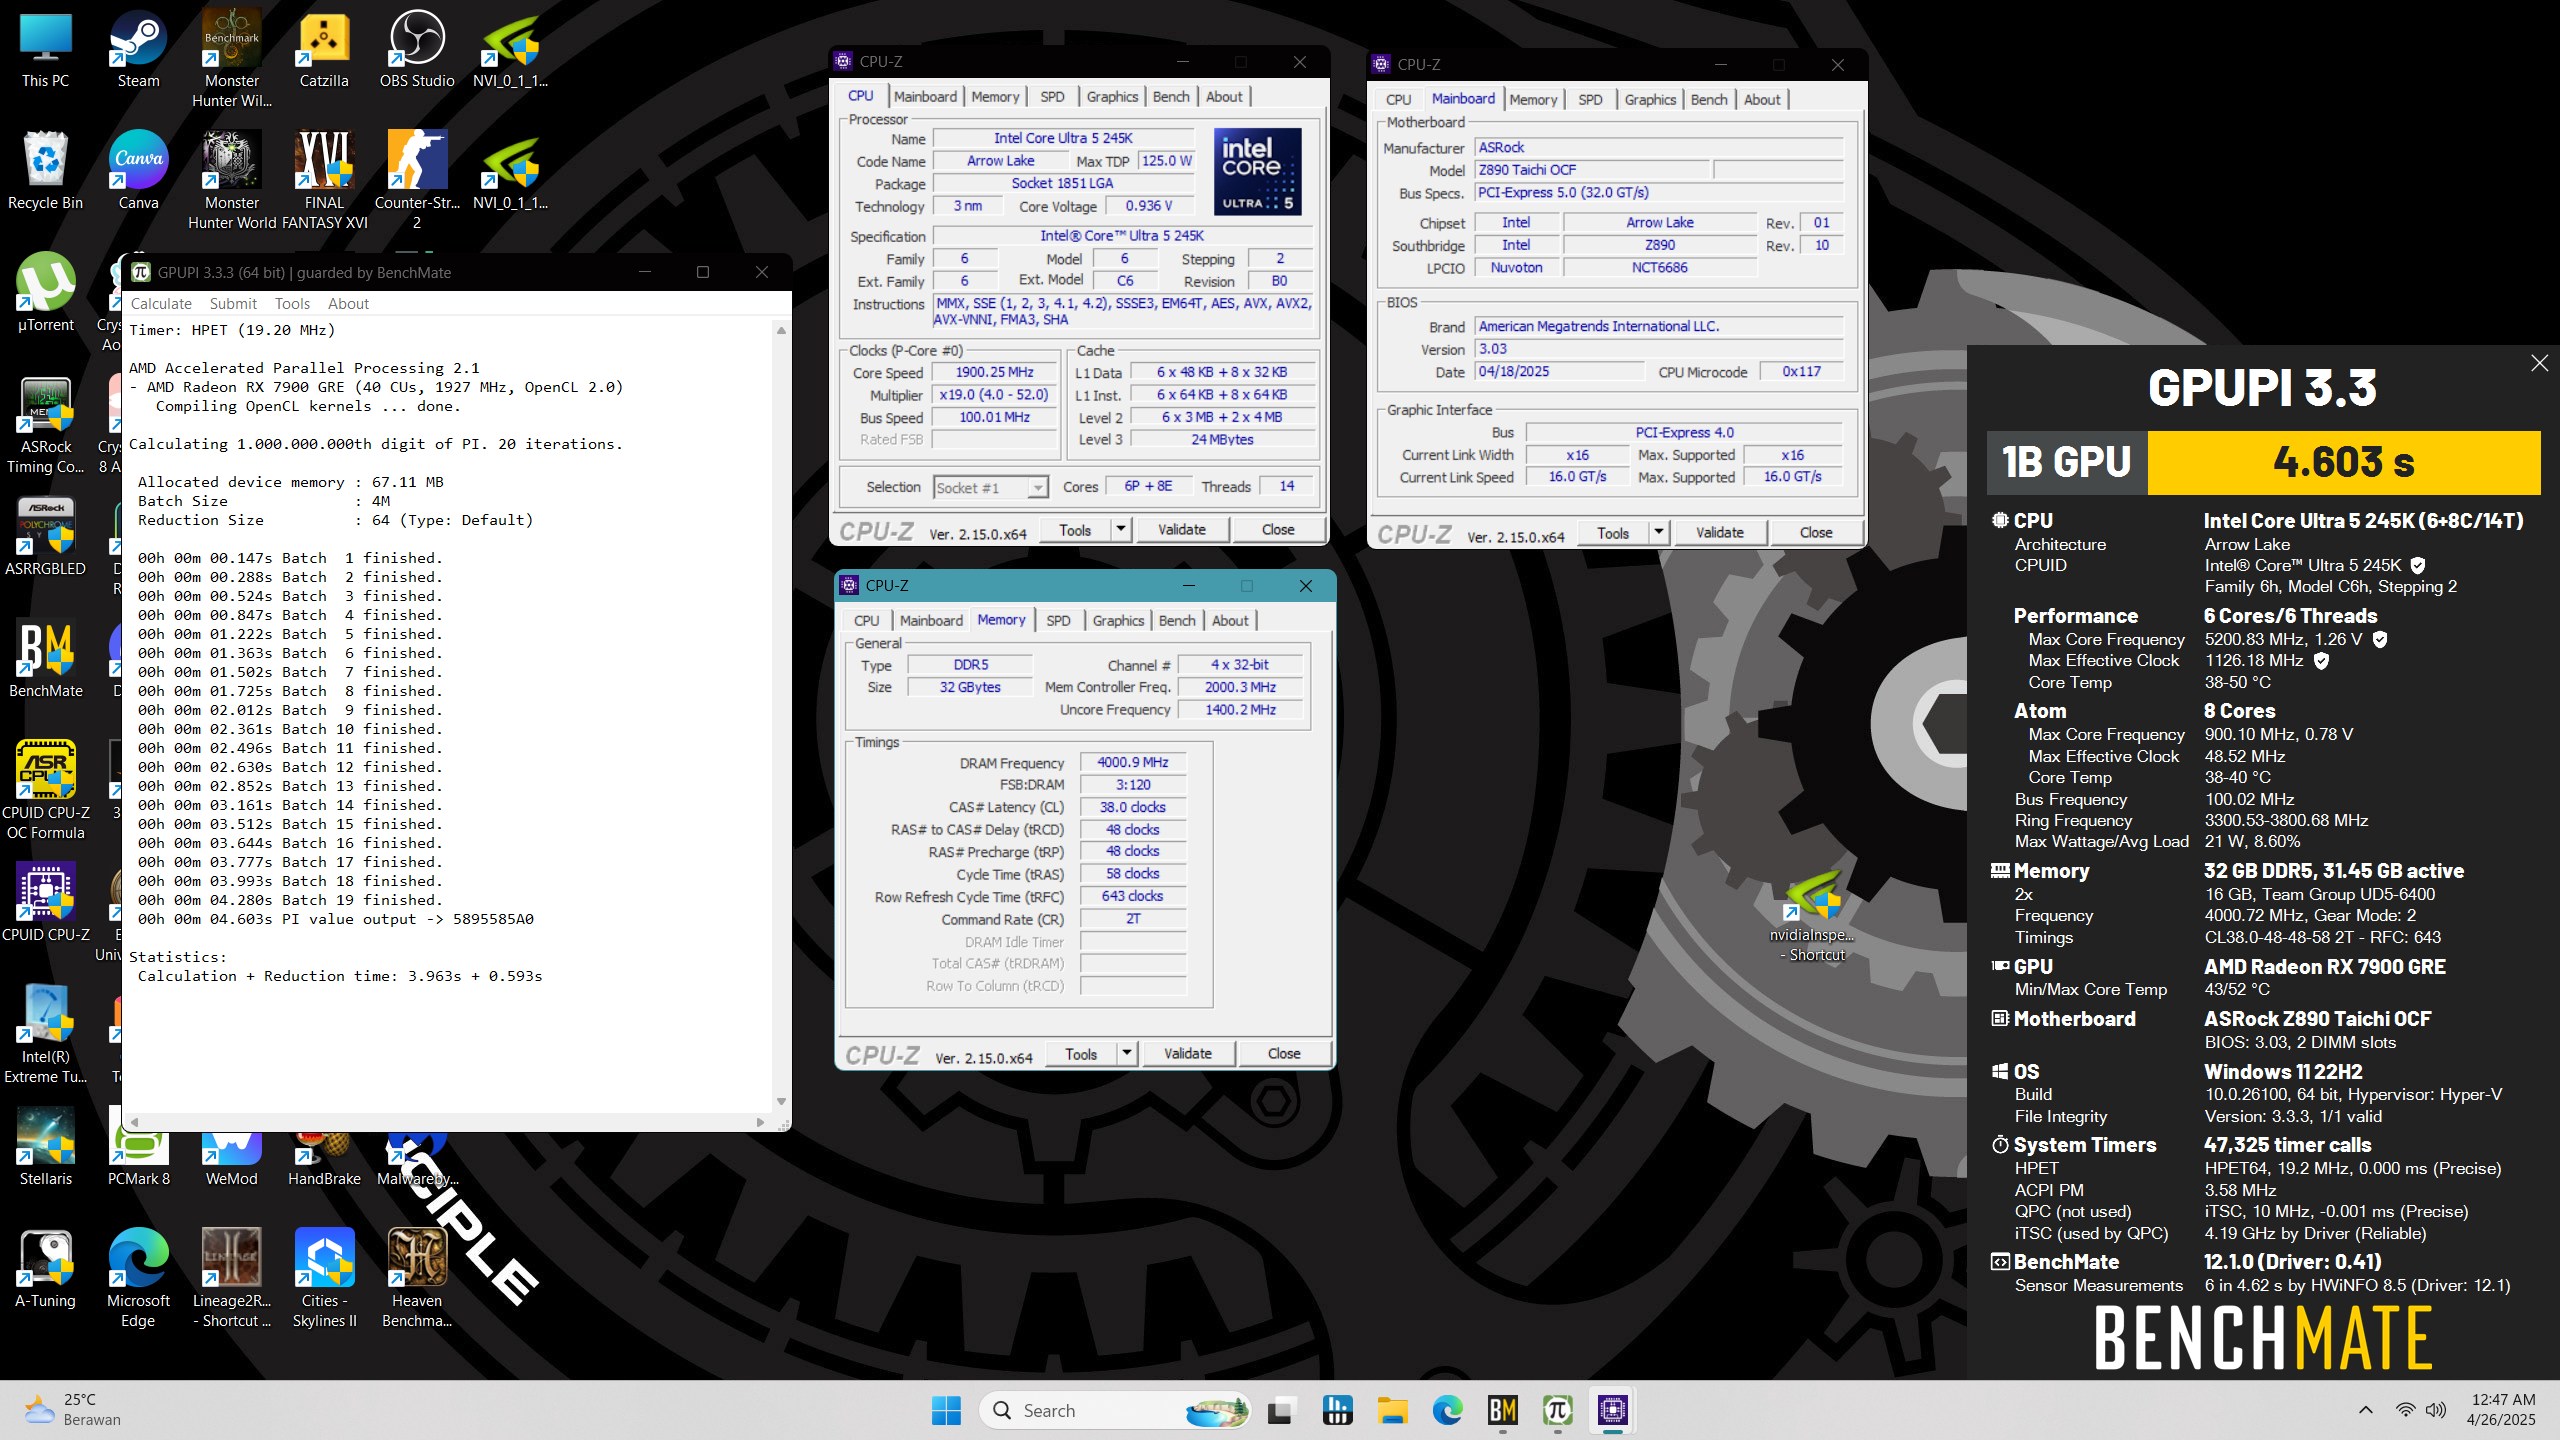Open the Windows Start button

(x=946, y=1410)
